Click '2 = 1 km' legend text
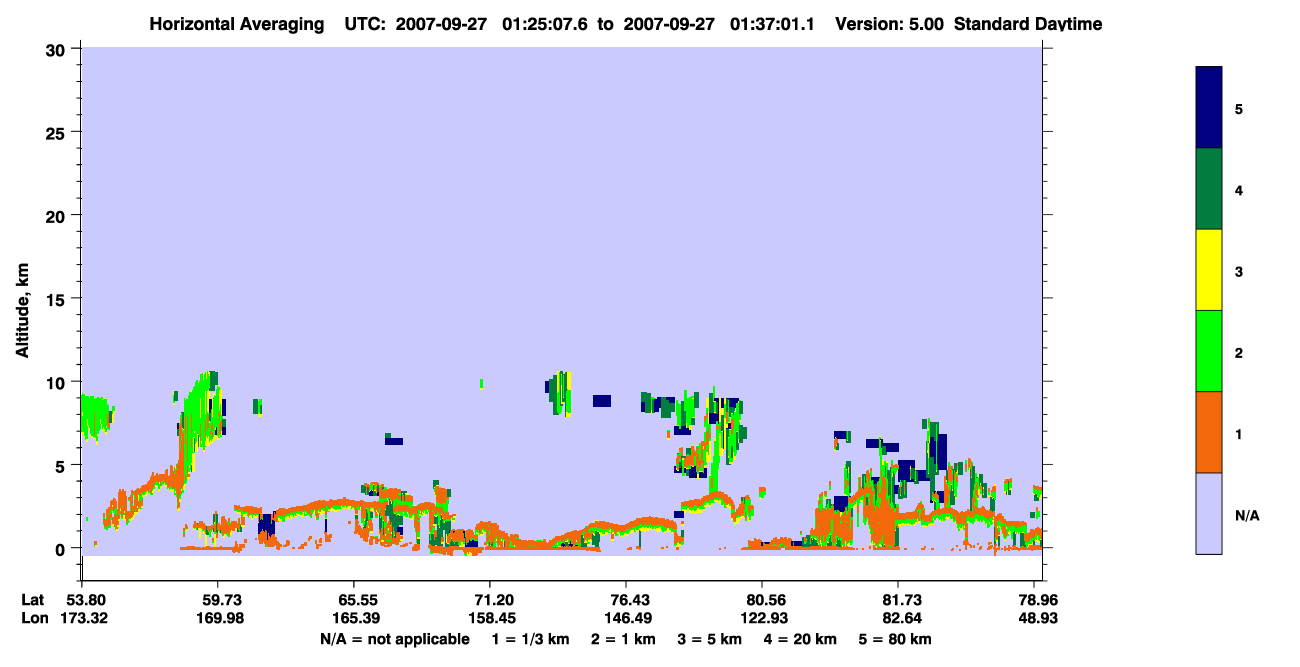The image size is (1300, 667). click(x=623, y=639)
